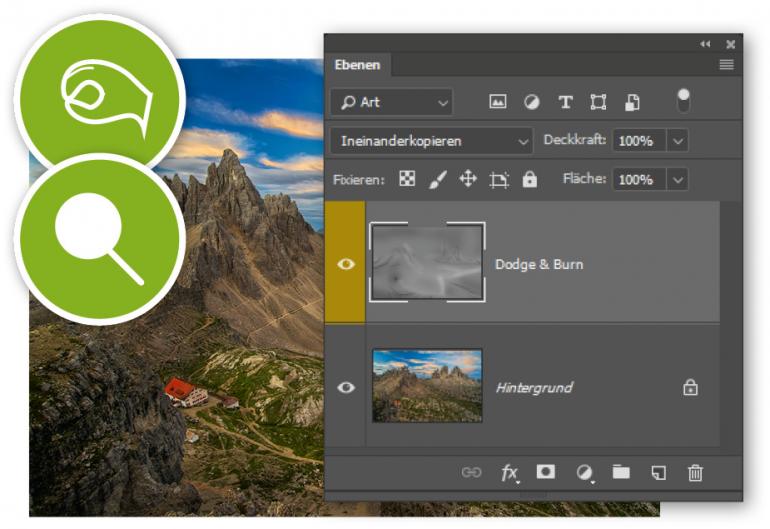The height and width of the screenshot is (529, 770).
Task: Open the fx layer style menu
Action: pos(510,473)
